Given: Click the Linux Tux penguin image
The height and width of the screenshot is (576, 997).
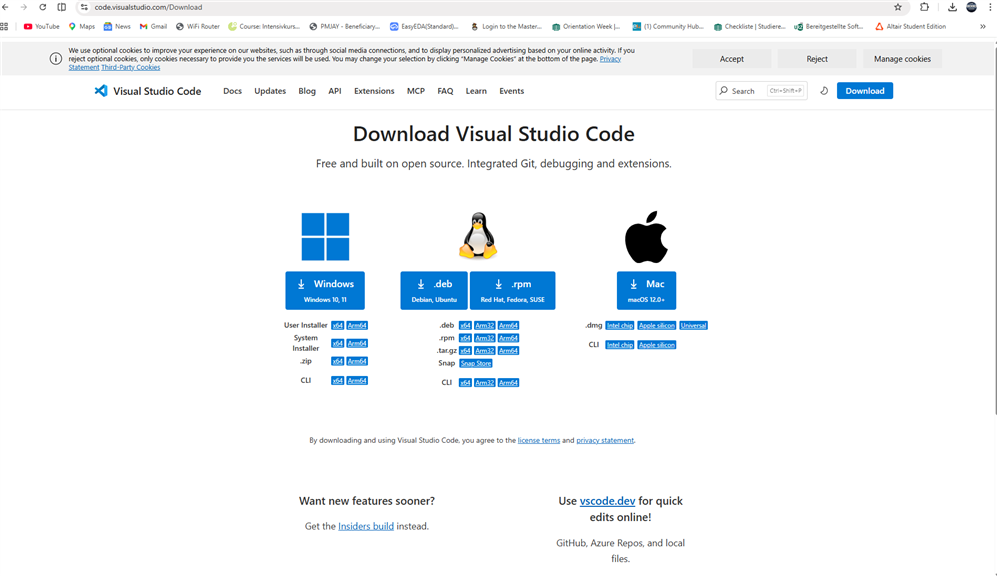Looking at the screenshot, I should [x=478, y=236].
